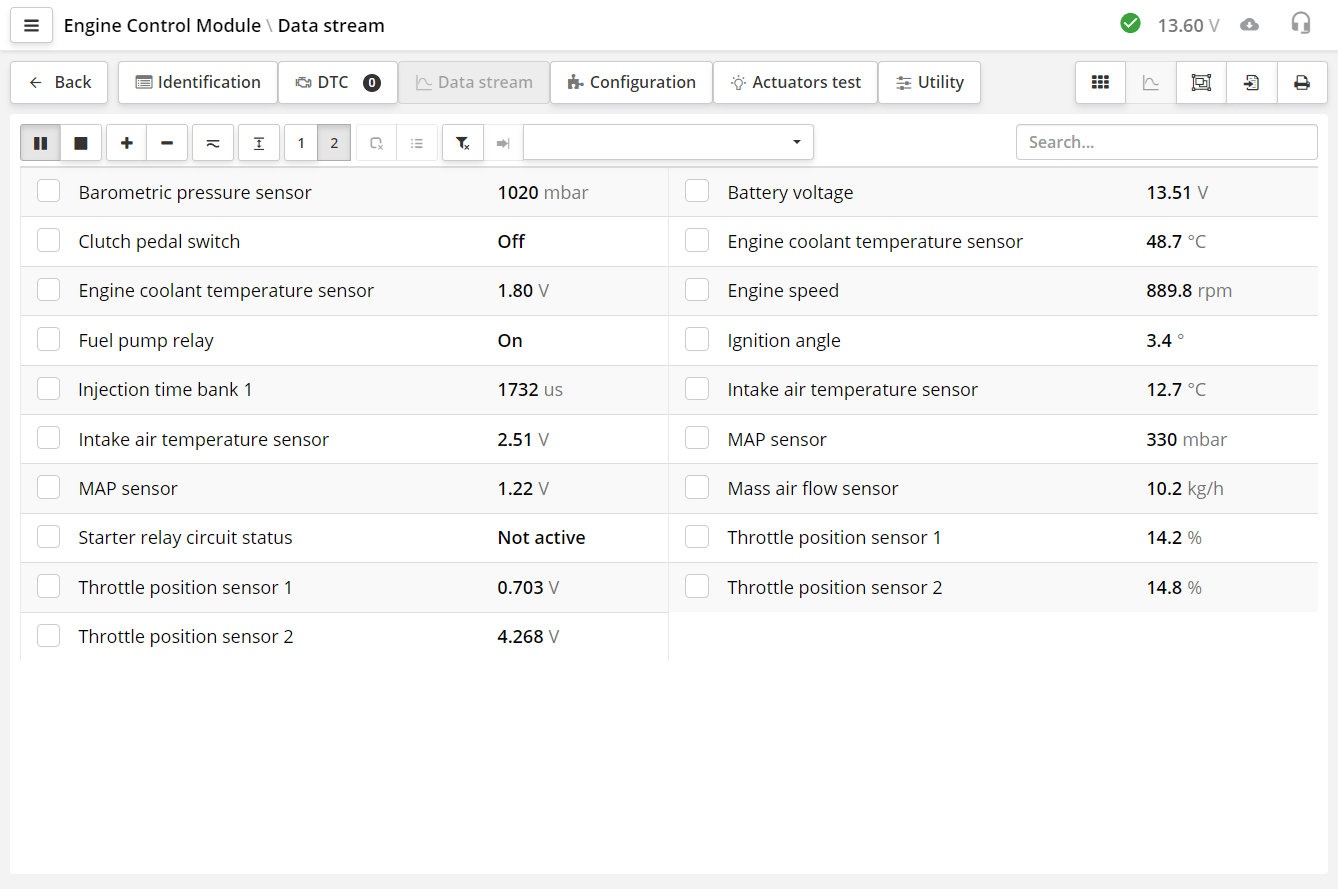
Task: Add a parameter with the plus icon
Action: pyautogui.click(x=126, y=142)
